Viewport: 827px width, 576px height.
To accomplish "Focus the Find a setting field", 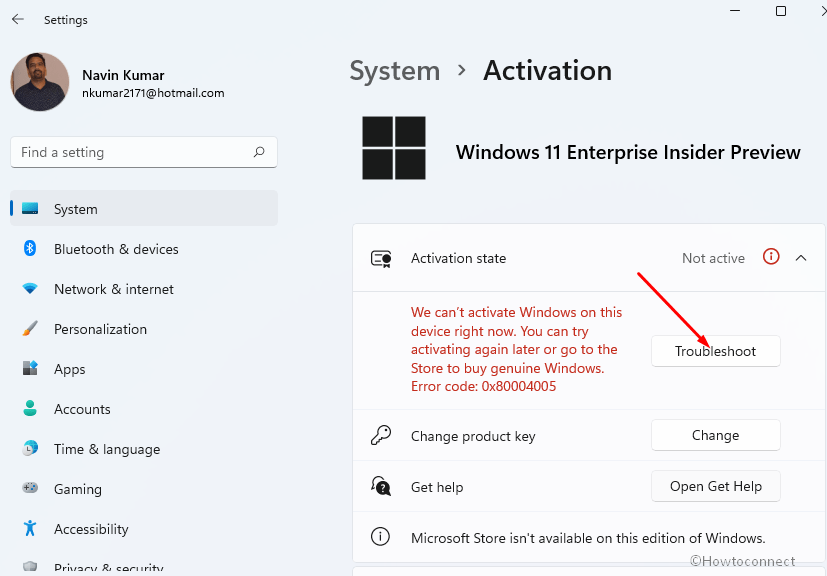I will point(143,152).
